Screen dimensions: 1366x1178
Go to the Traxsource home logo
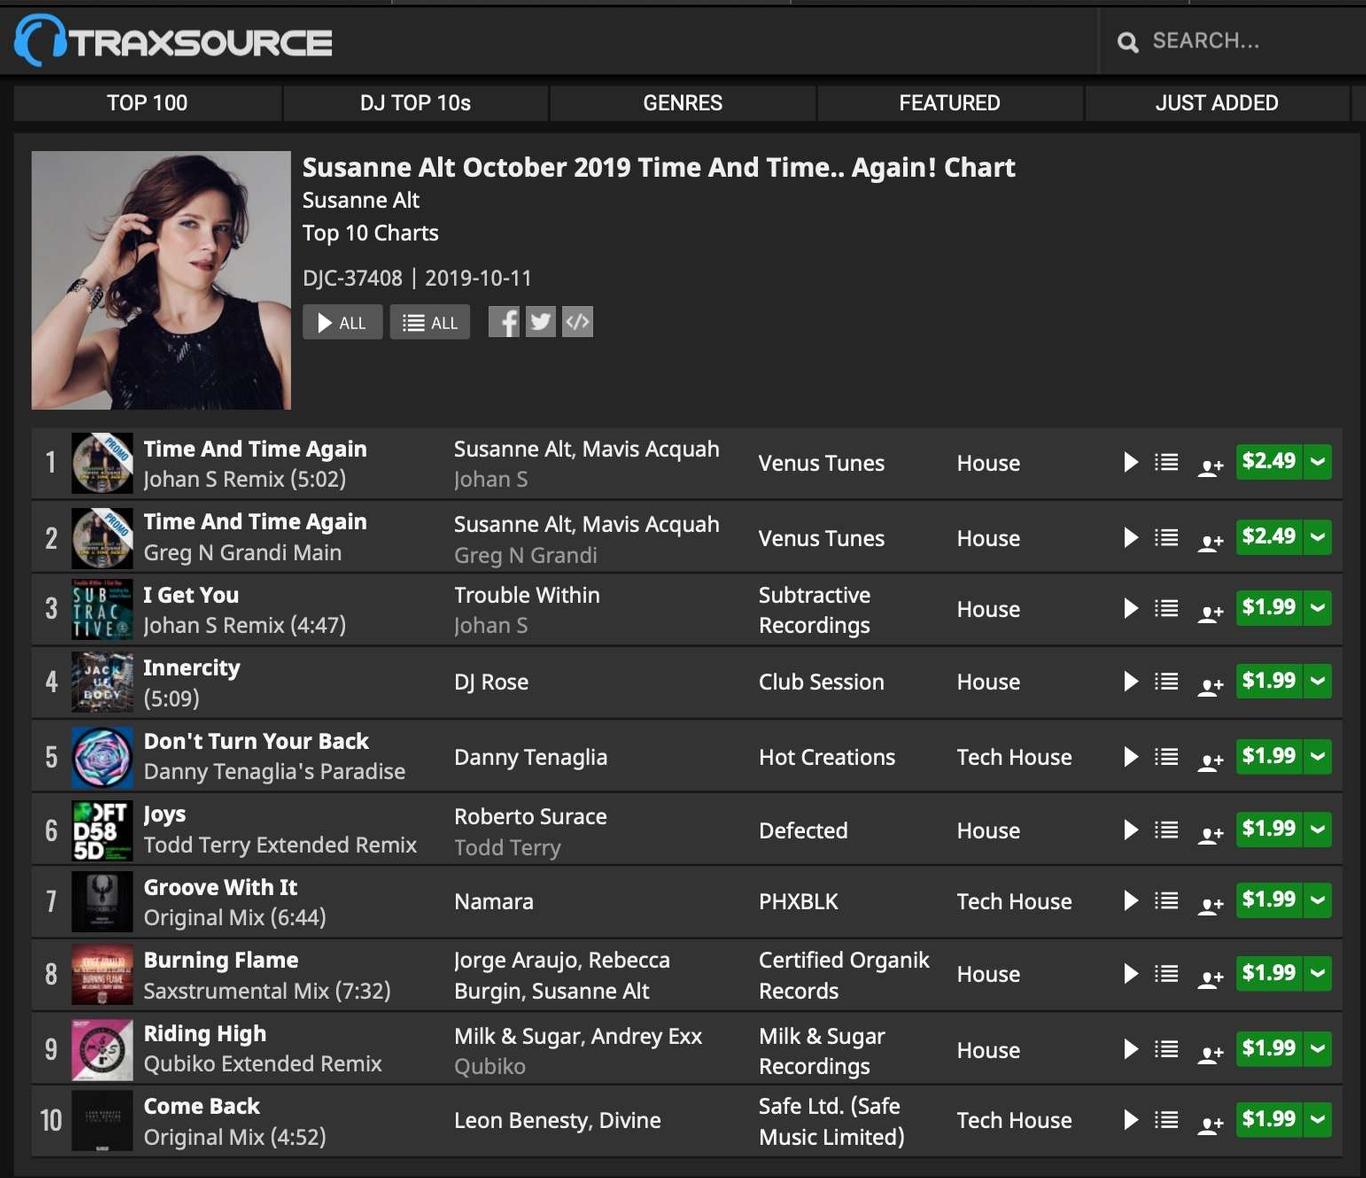point(173,41)
